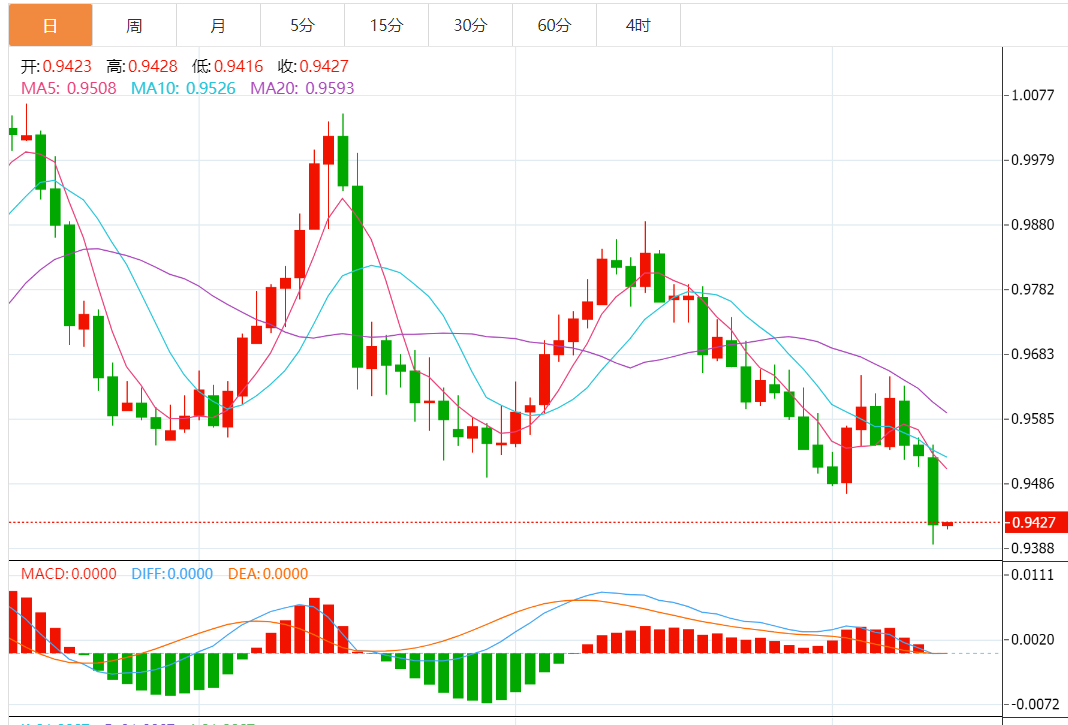Click the 1.0077 price axis label
This screenshot has height=725, width=1068.
coord(1034,95)
